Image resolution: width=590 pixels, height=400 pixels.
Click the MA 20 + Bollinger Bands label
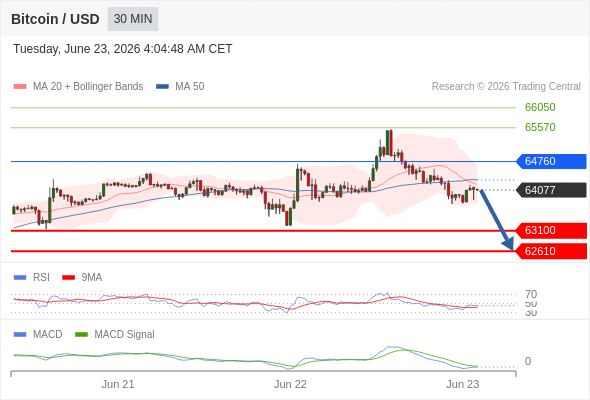(88, 87)
